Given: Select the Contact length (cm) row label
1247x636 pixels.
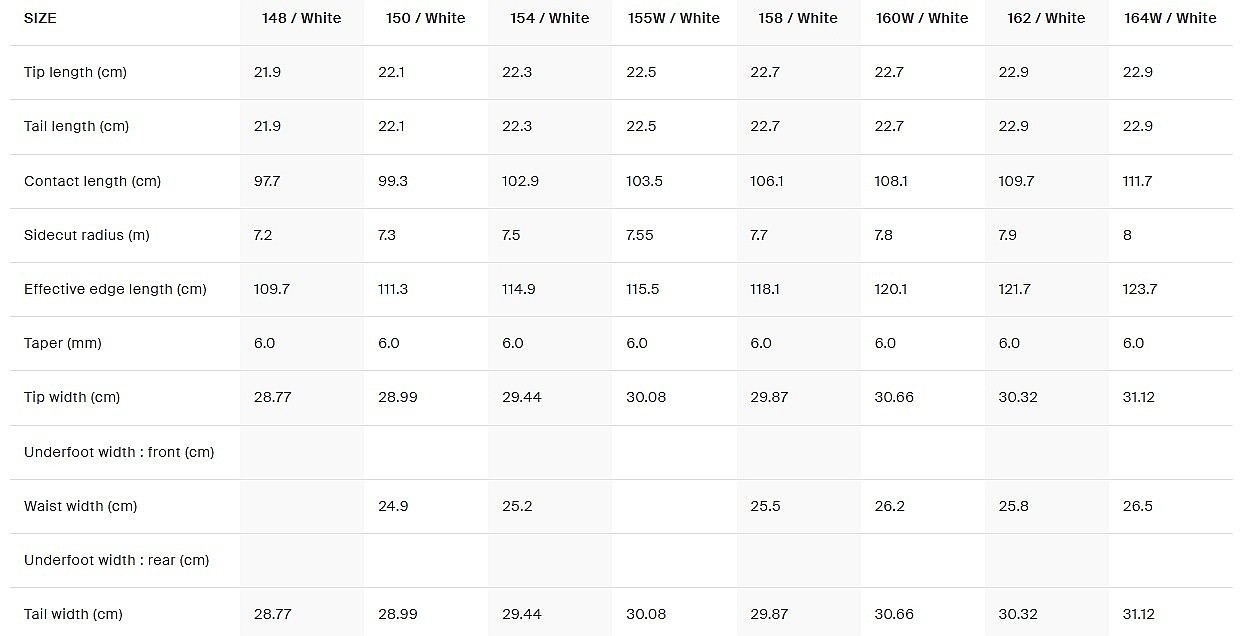Looking at the screenshot, I should (92, 181).
